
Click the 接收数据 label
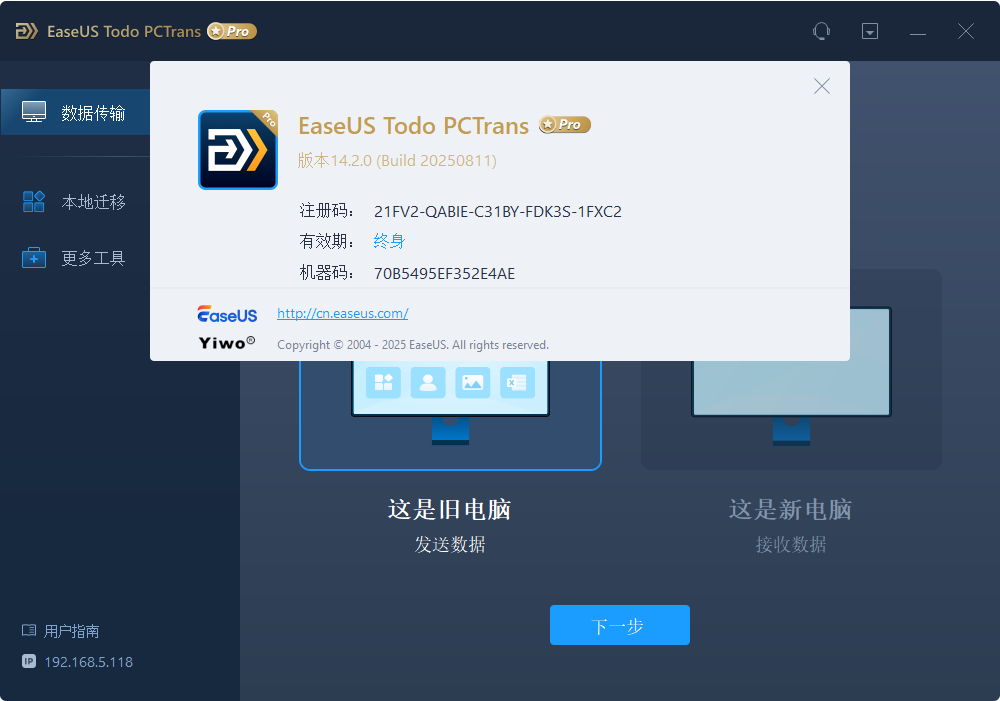click(x=791, y=545)
